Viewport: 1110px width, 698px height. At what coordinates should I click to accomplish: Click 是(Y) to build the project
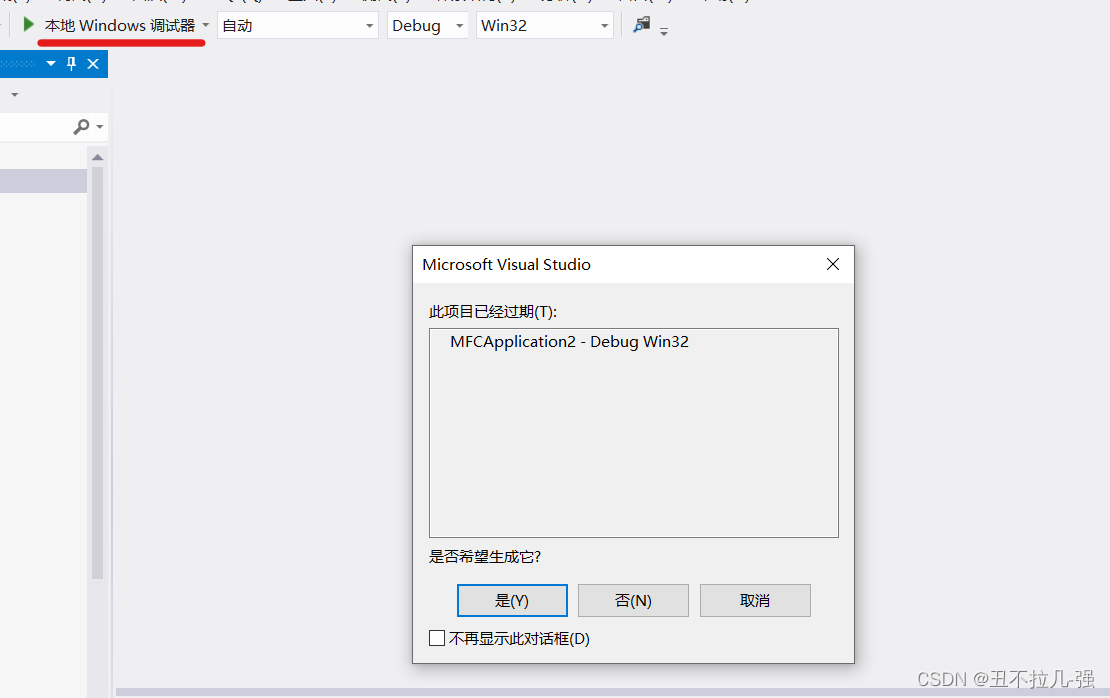(x=512, y=600)
